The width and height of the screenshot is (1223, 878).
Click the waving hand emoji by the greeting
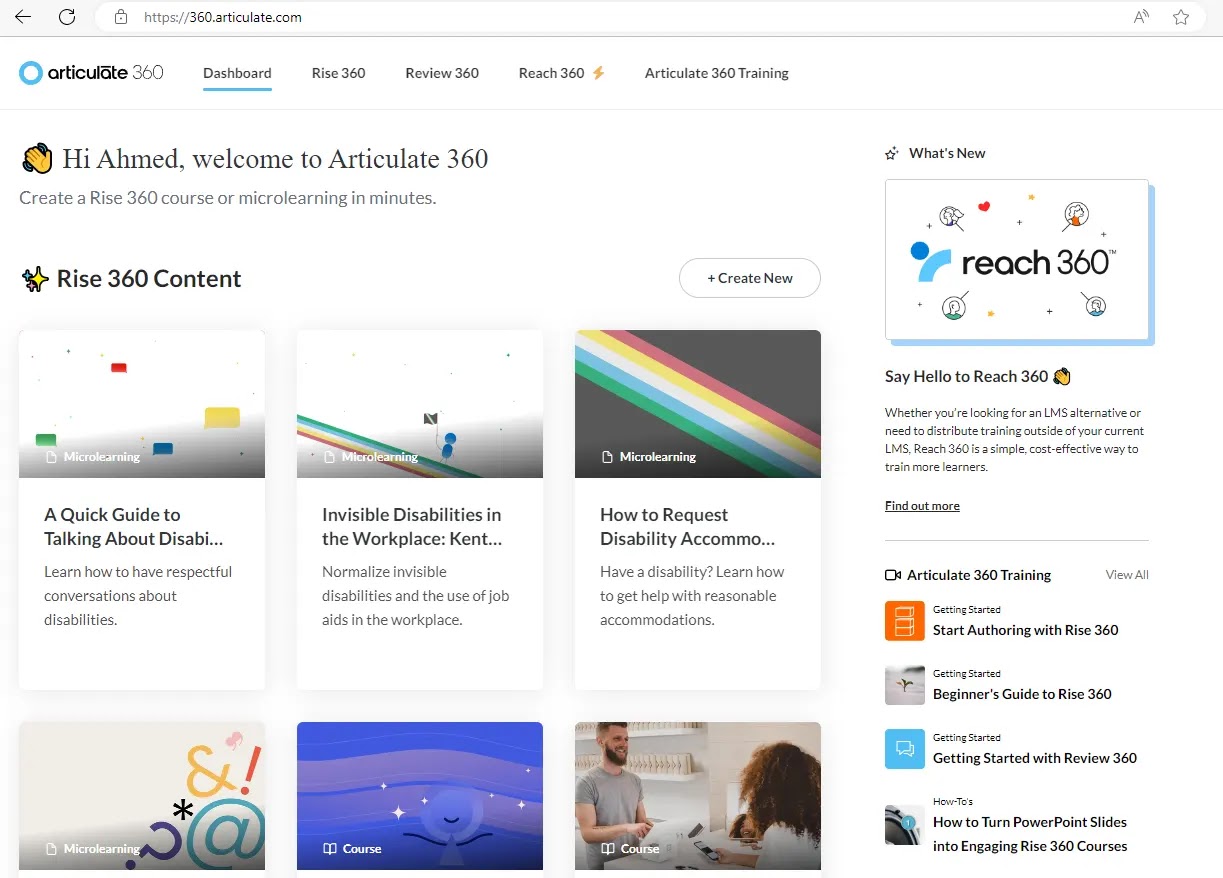pos(37,159)
